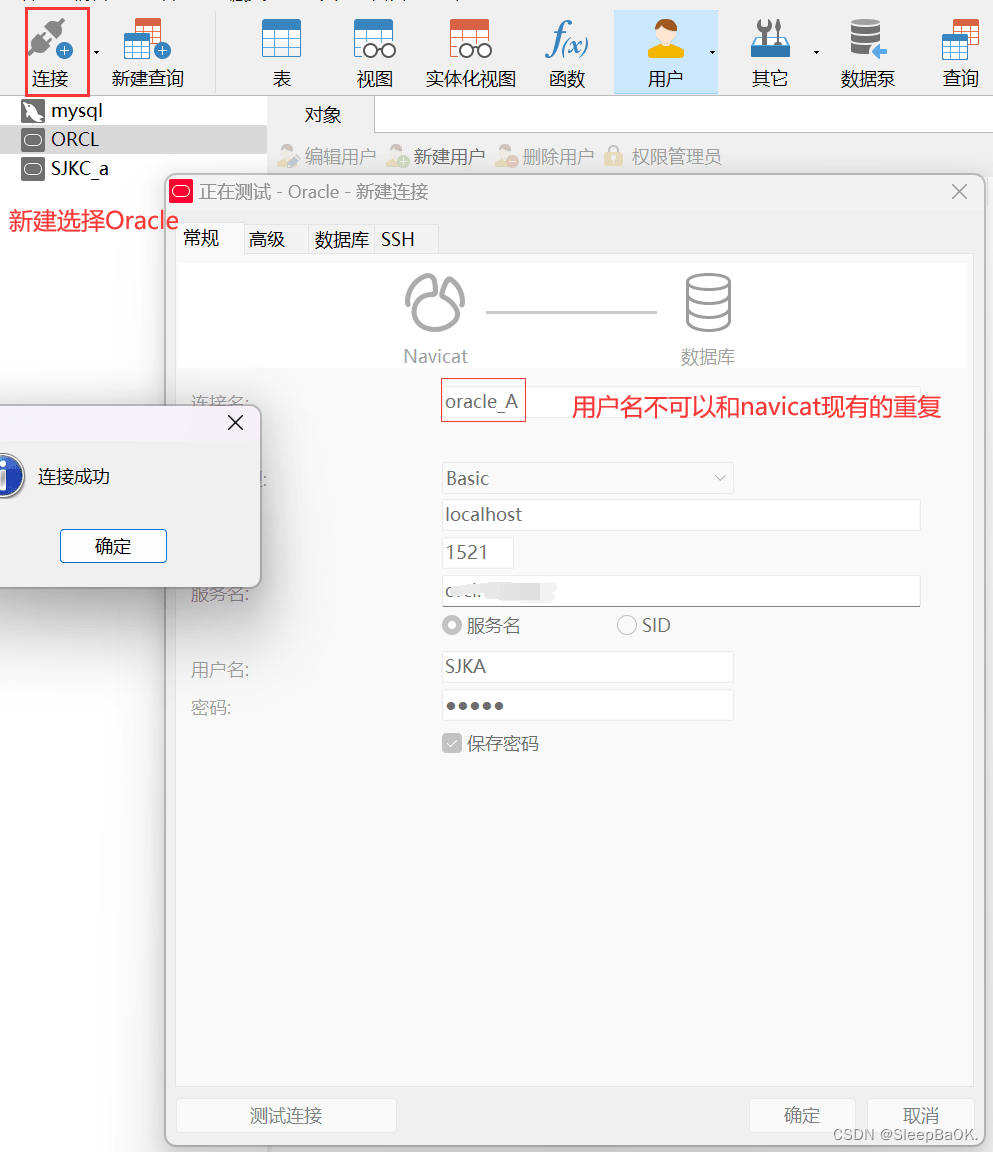Click the connection name field oracle_A
This screenshot has height=1152, width=993.
[x=680, y=402]
